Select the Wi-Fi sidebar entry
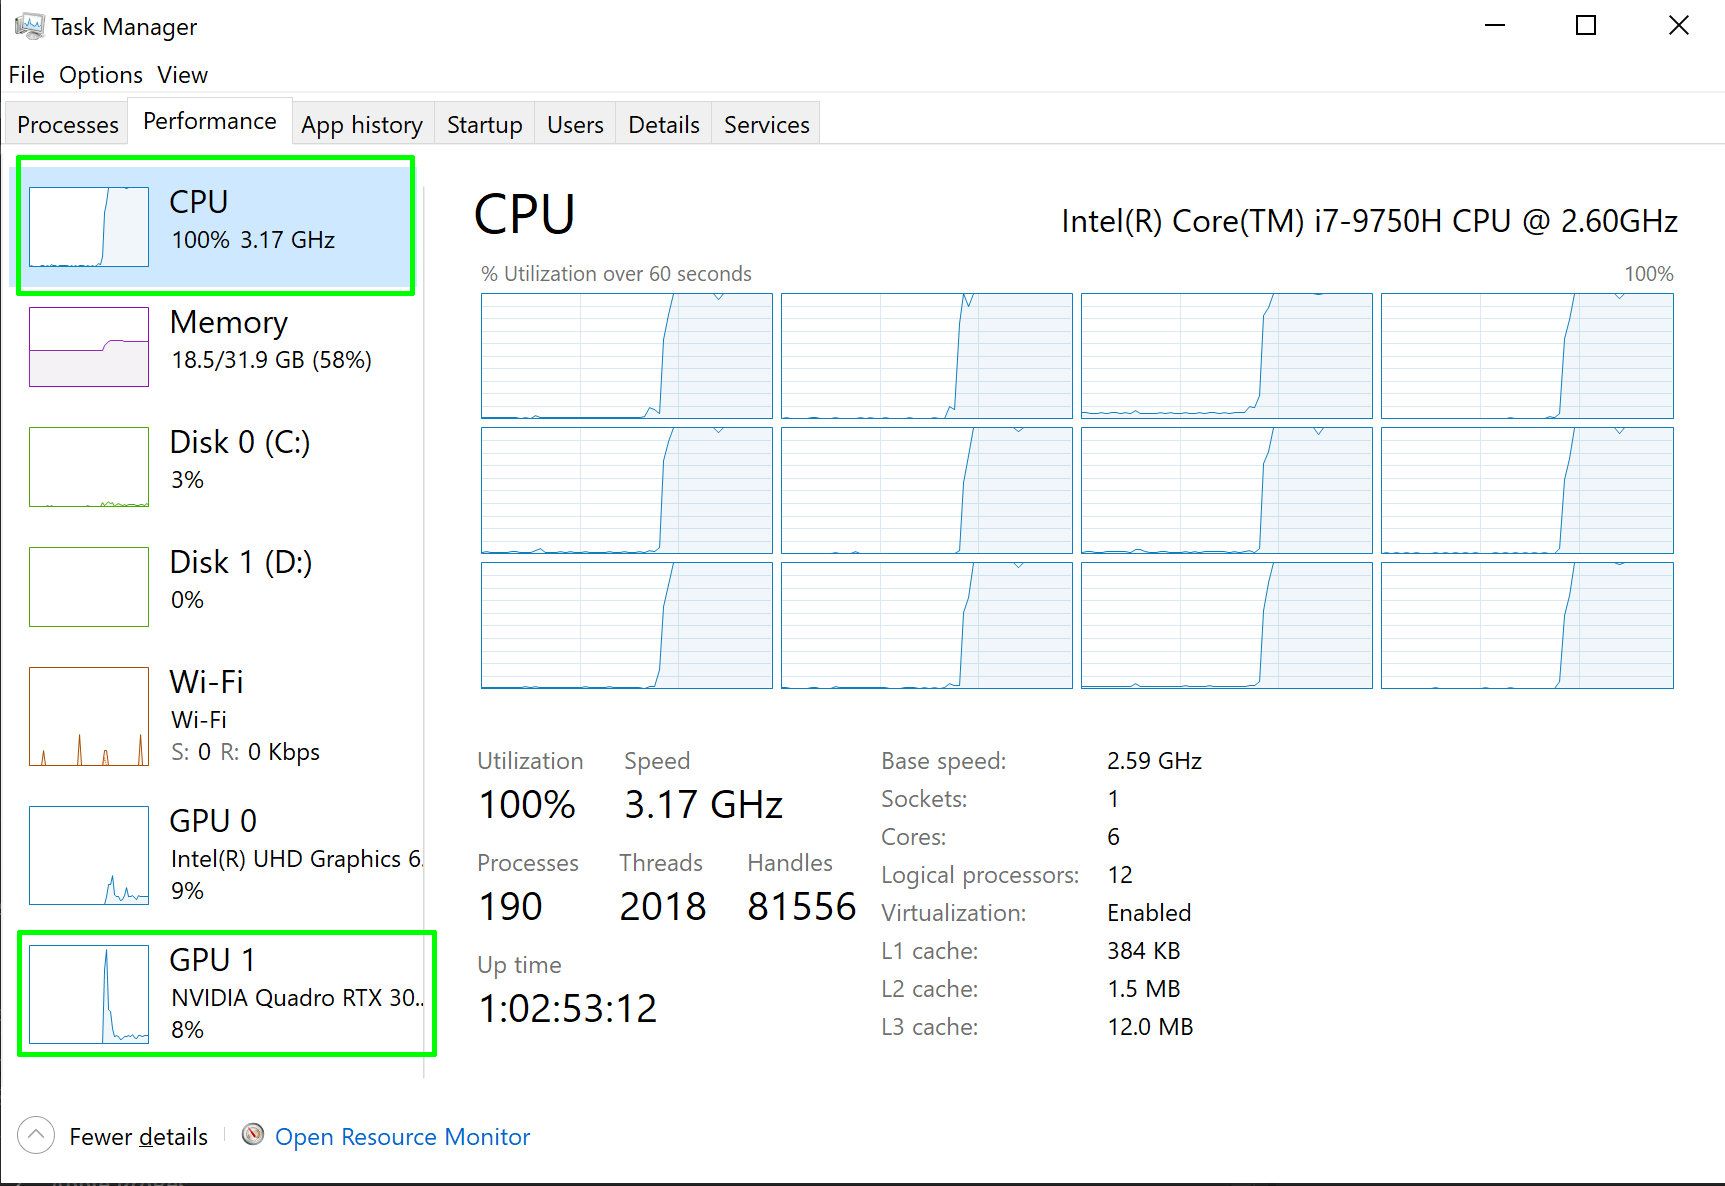 pos(215,716)
